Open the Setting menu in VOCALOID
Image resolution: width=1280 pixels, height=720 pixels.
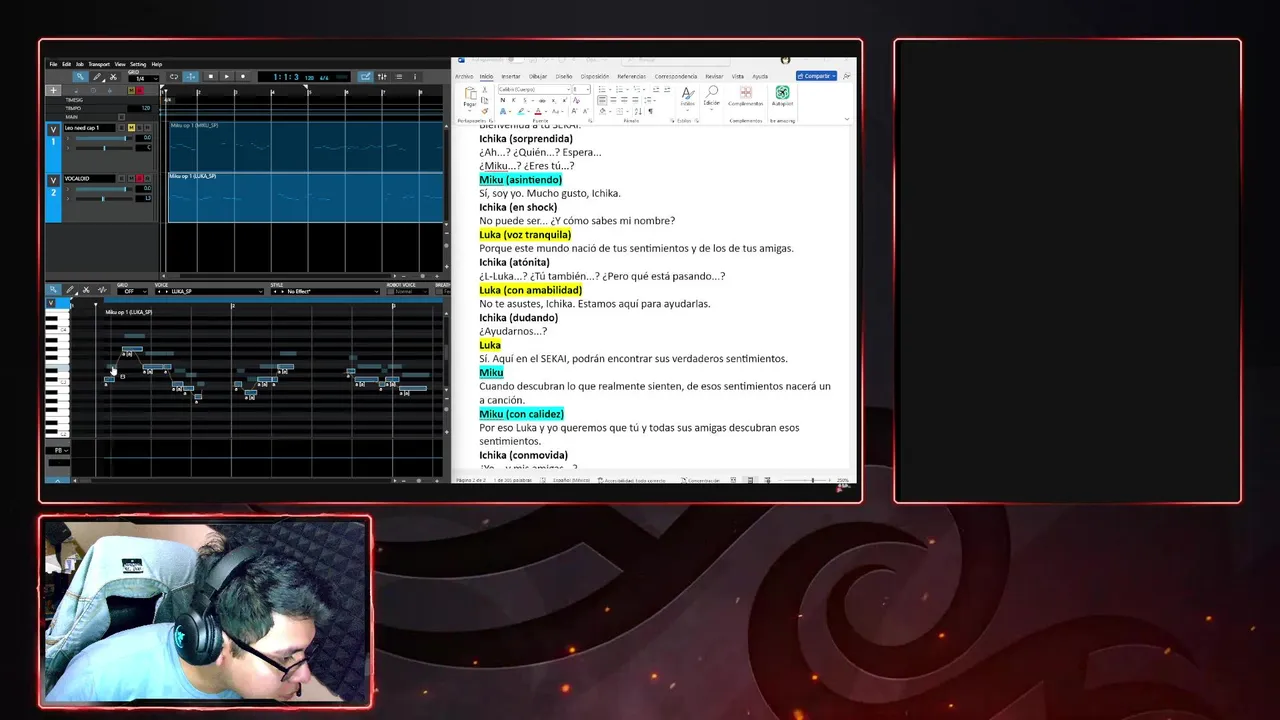click(x=138, y=64)
